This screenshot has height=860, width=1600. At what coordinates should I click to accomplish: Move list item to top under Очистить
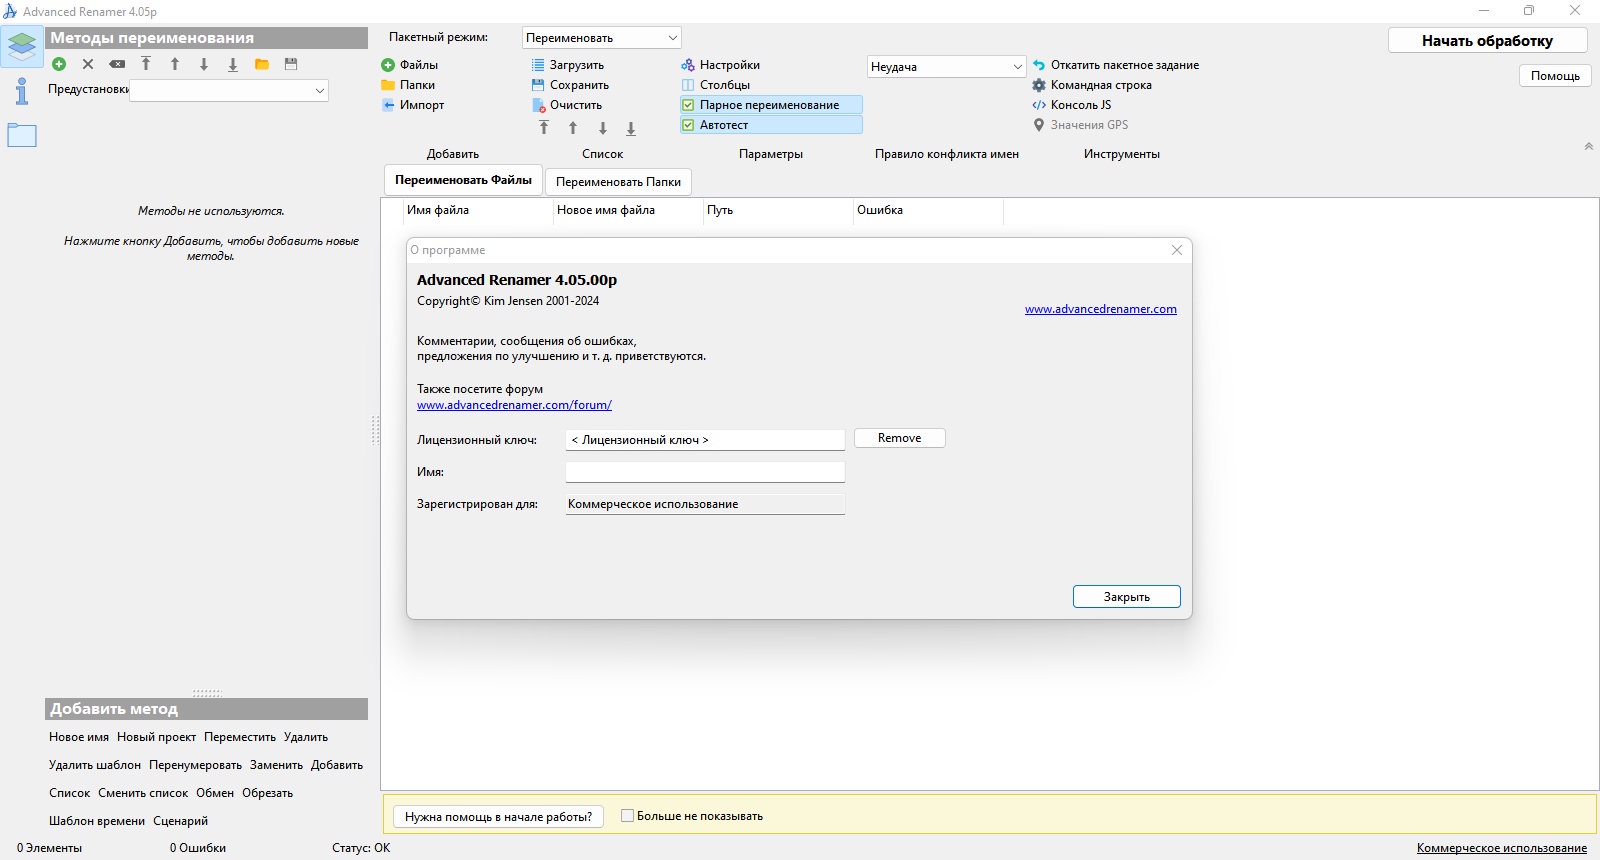pos(544,128)
